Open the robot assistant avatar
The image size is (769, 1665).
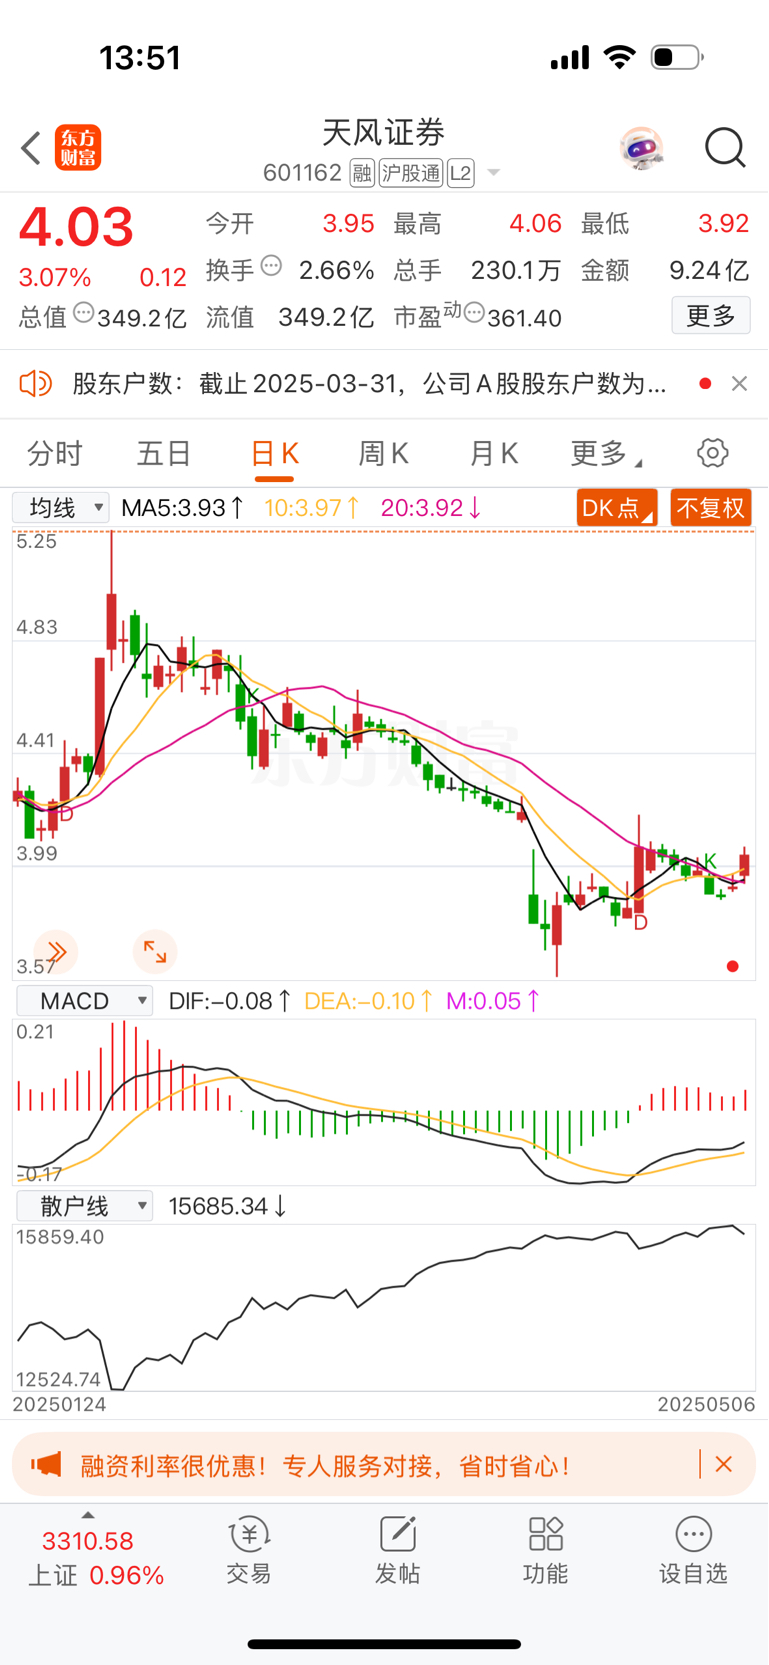click(x=641, y=148)
